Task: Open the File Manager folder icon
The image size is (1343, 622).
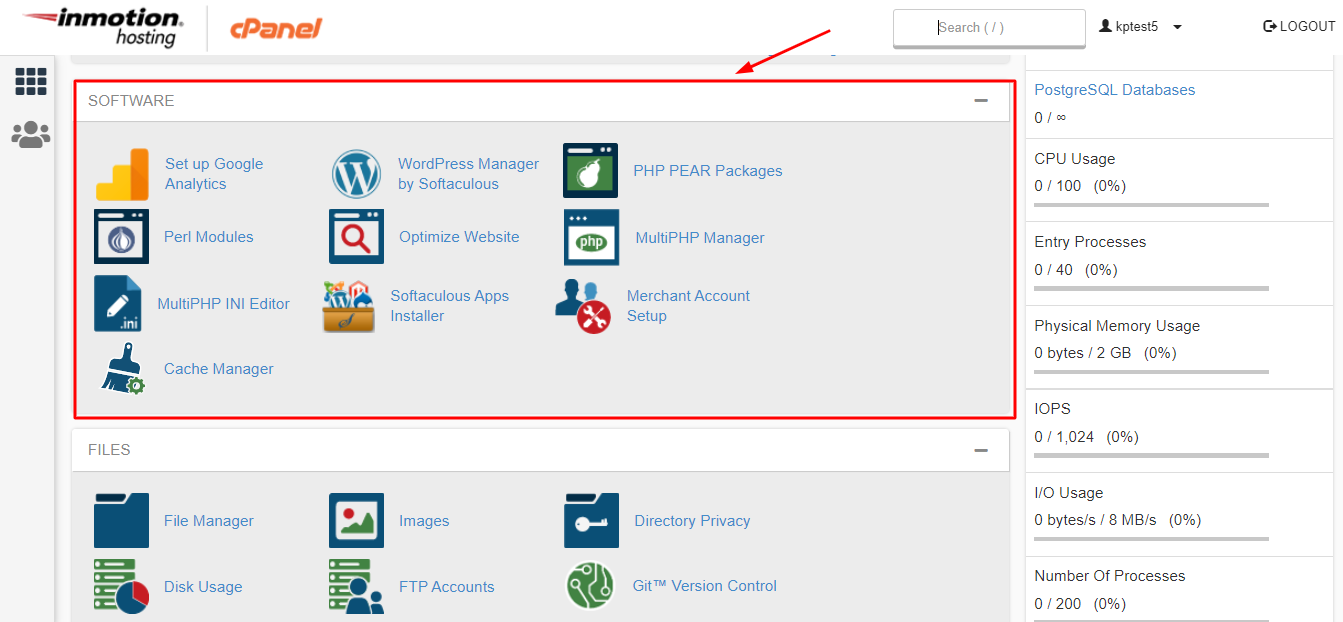Action: (x=122, y=520)
